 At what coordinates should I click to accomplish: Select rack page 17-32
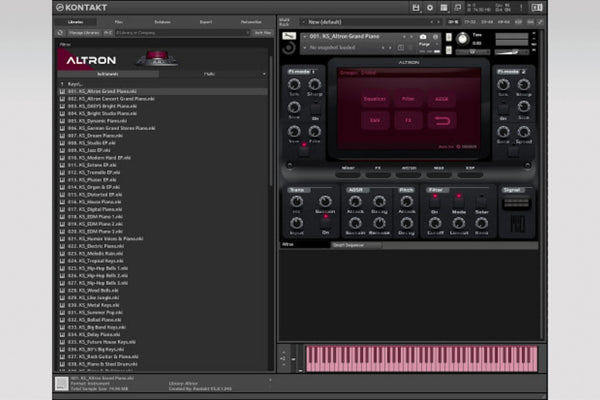click(470, 22)
